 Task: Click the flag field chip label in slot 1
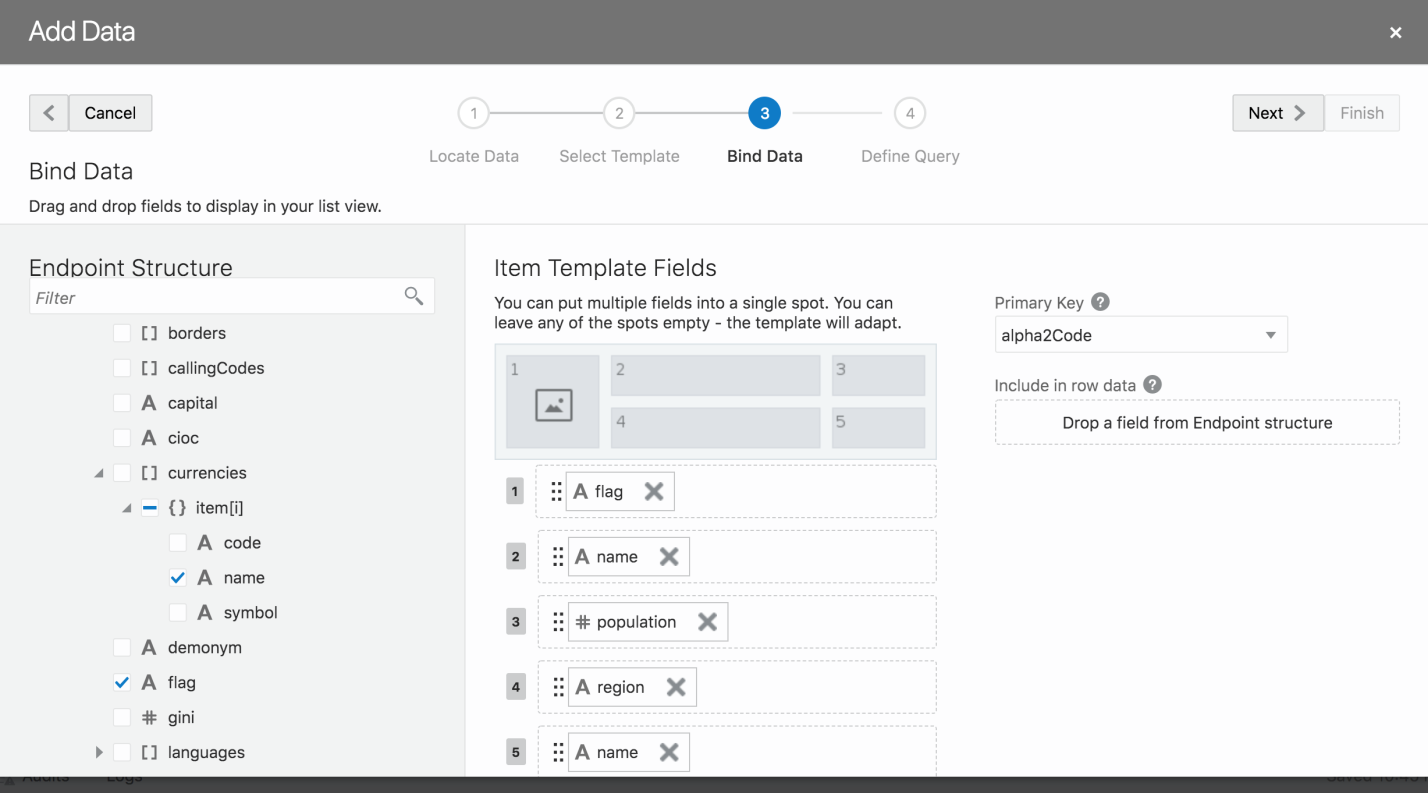pos(609,491)
